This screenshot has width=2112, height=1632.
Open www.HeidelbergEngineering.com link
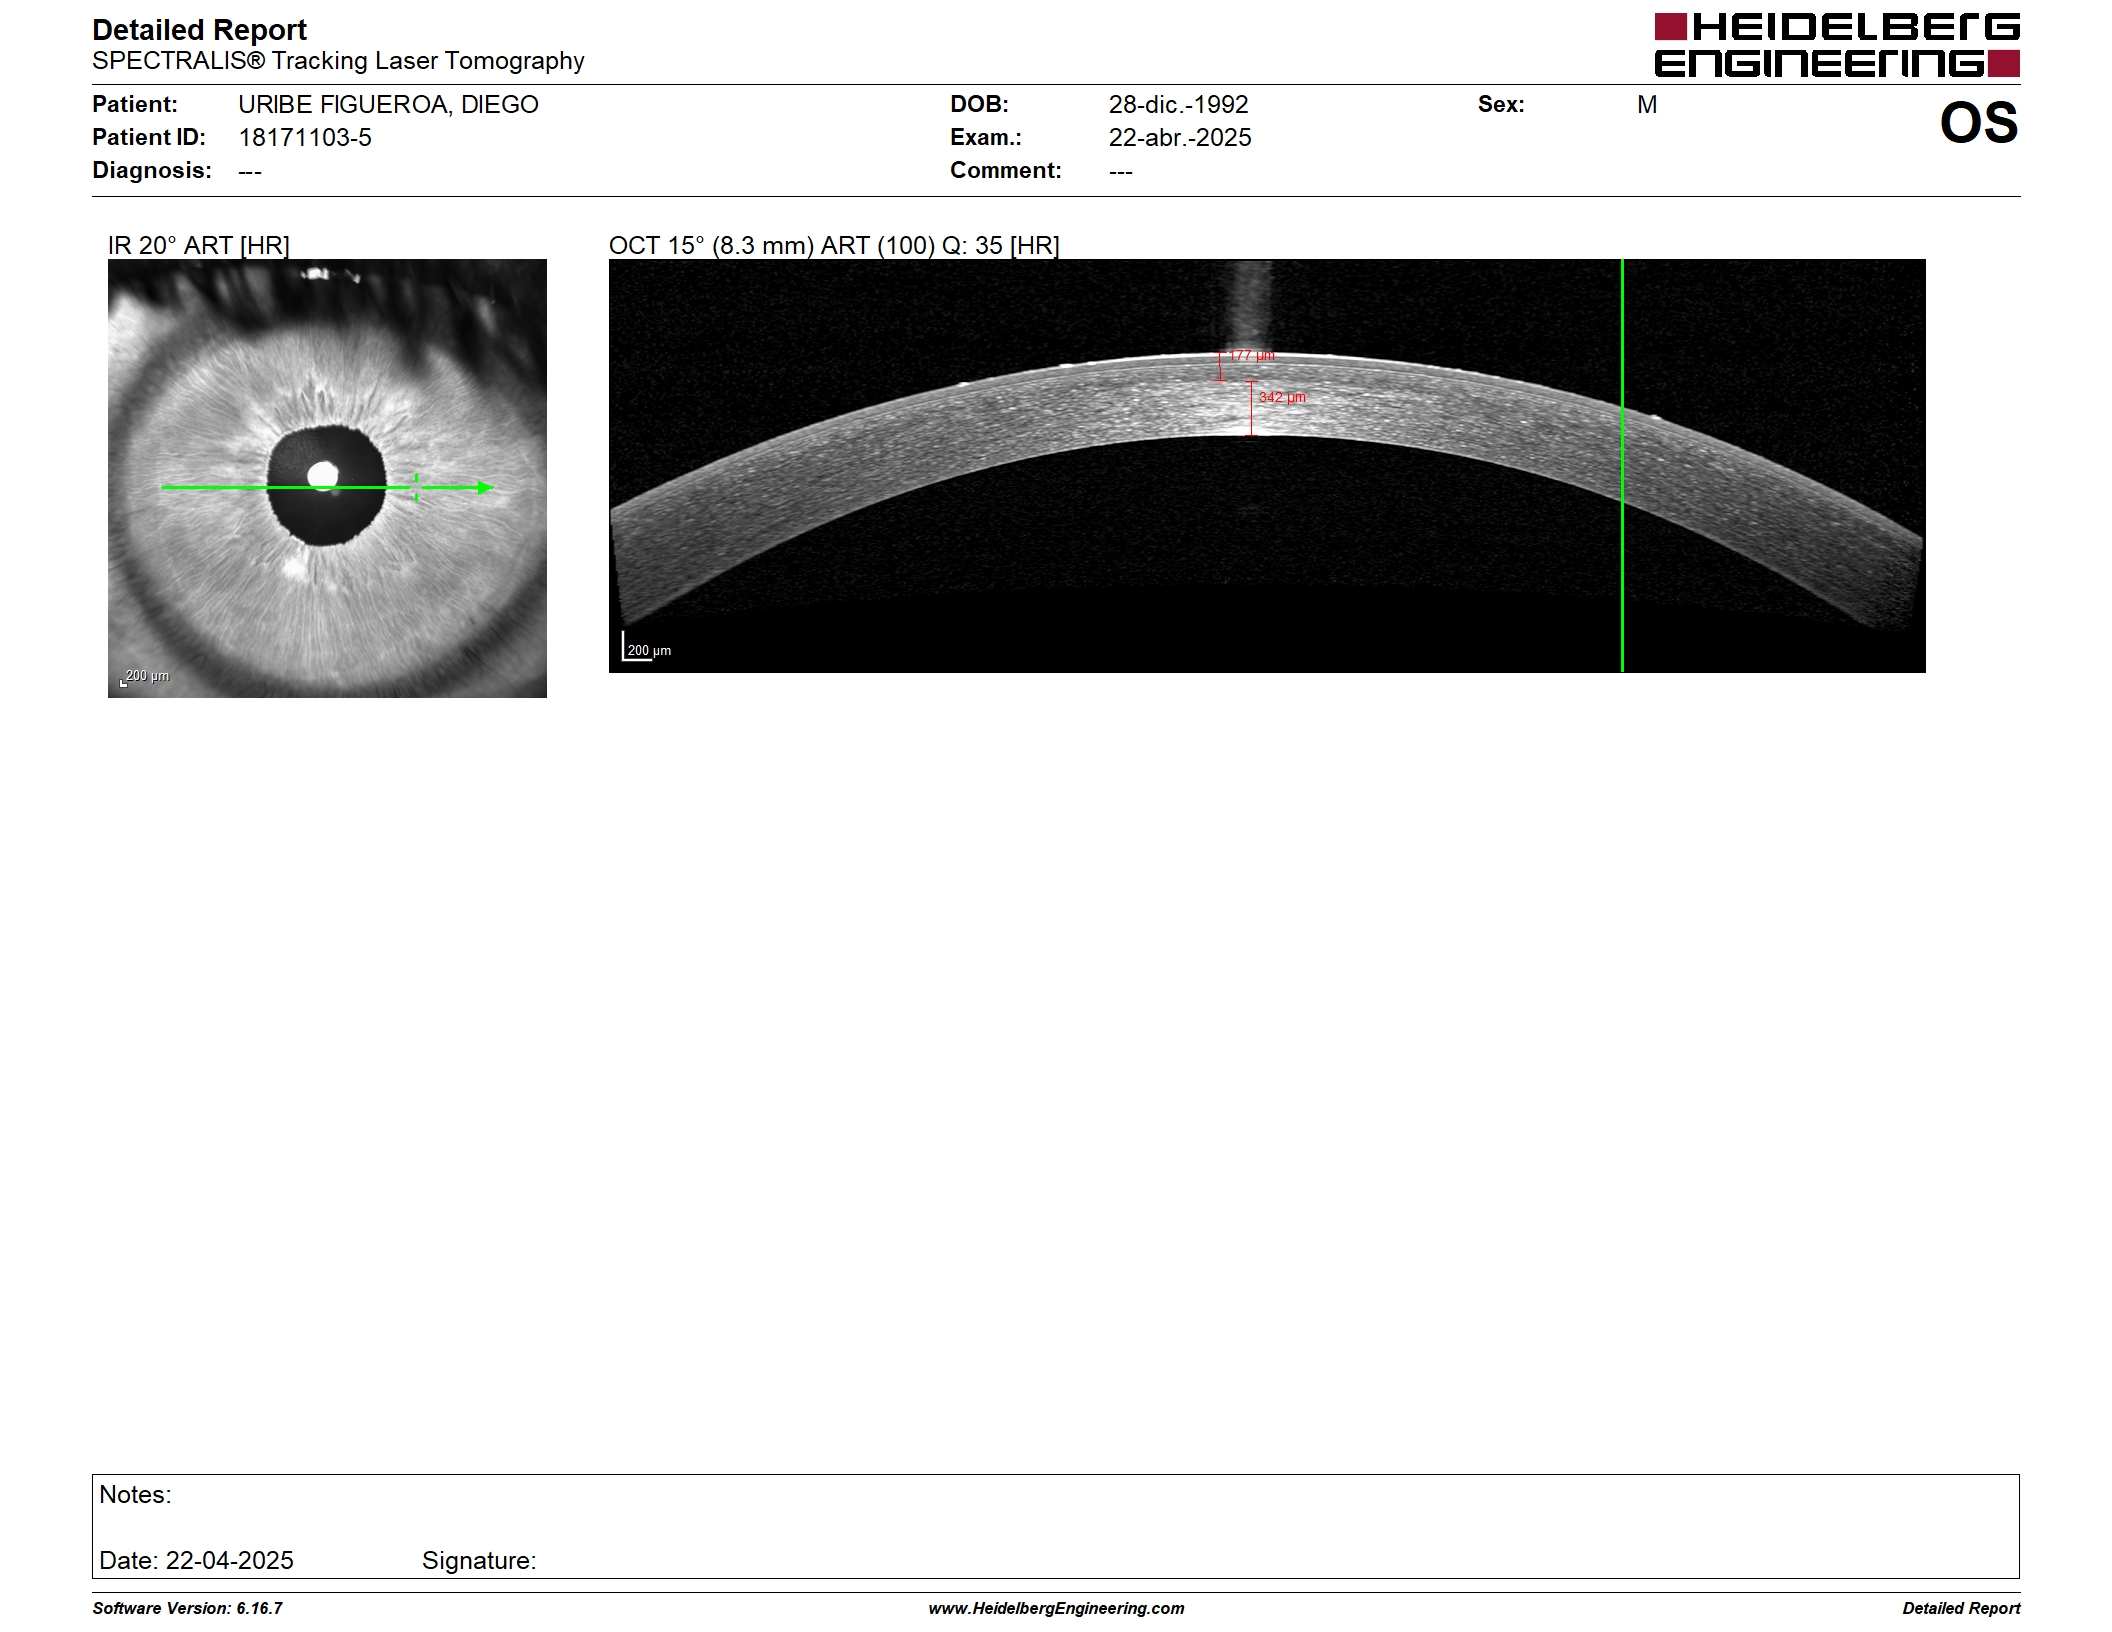point(1056,1608)
